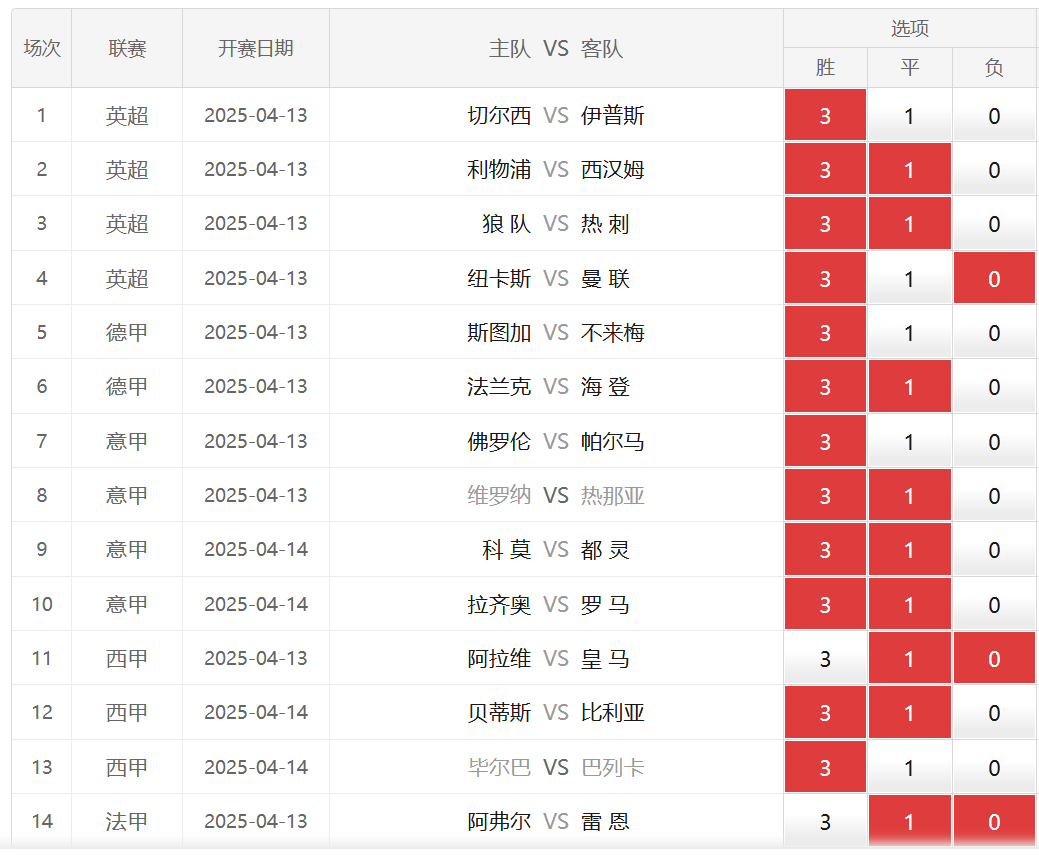Viewport: 1039px width, 855px height.
Task: Click the 主队 VS 客队 header
Action: (556, 48)
